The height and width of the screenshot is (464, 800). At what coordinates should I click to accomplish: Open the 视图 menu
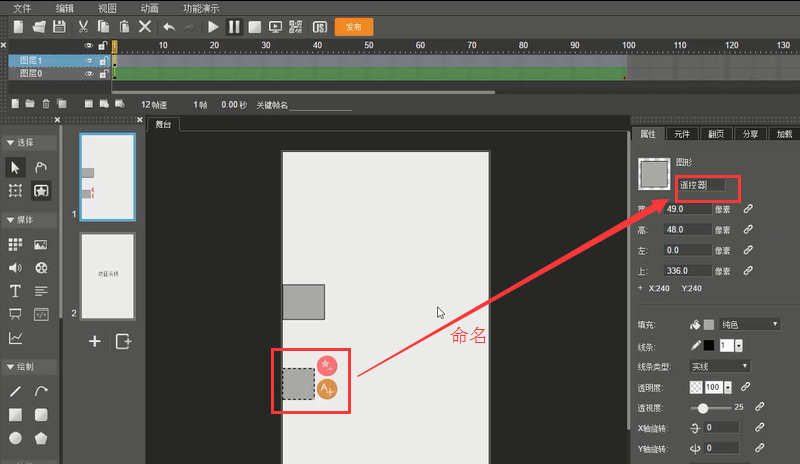(107, 8)
